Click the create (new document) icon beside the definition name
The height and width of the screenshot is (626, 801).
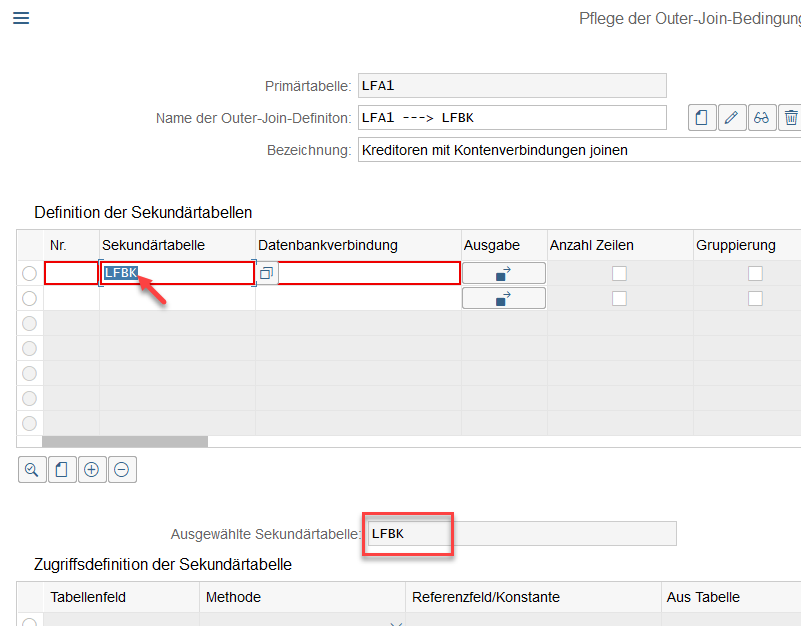pos(701,118)
